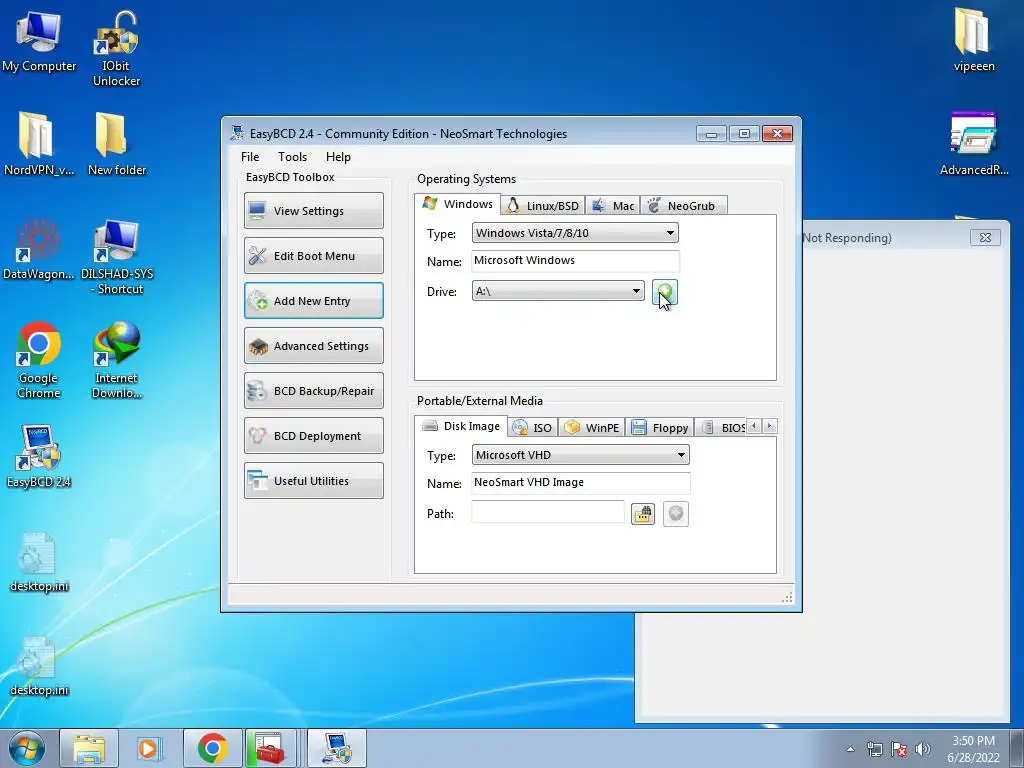This screenshot has height=768, width=1024.
Task: Expand the Drive A:\ dropdown
Action: point(558,291)
